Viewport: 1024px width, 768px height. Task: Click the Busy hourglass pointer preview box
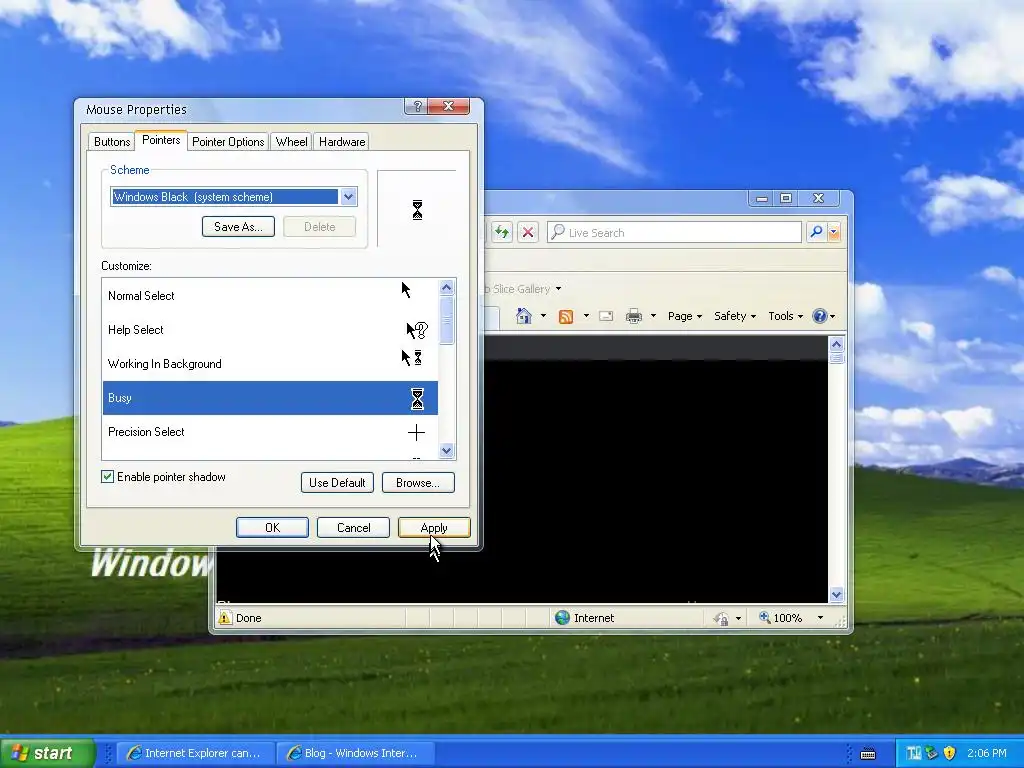[417, 209]
